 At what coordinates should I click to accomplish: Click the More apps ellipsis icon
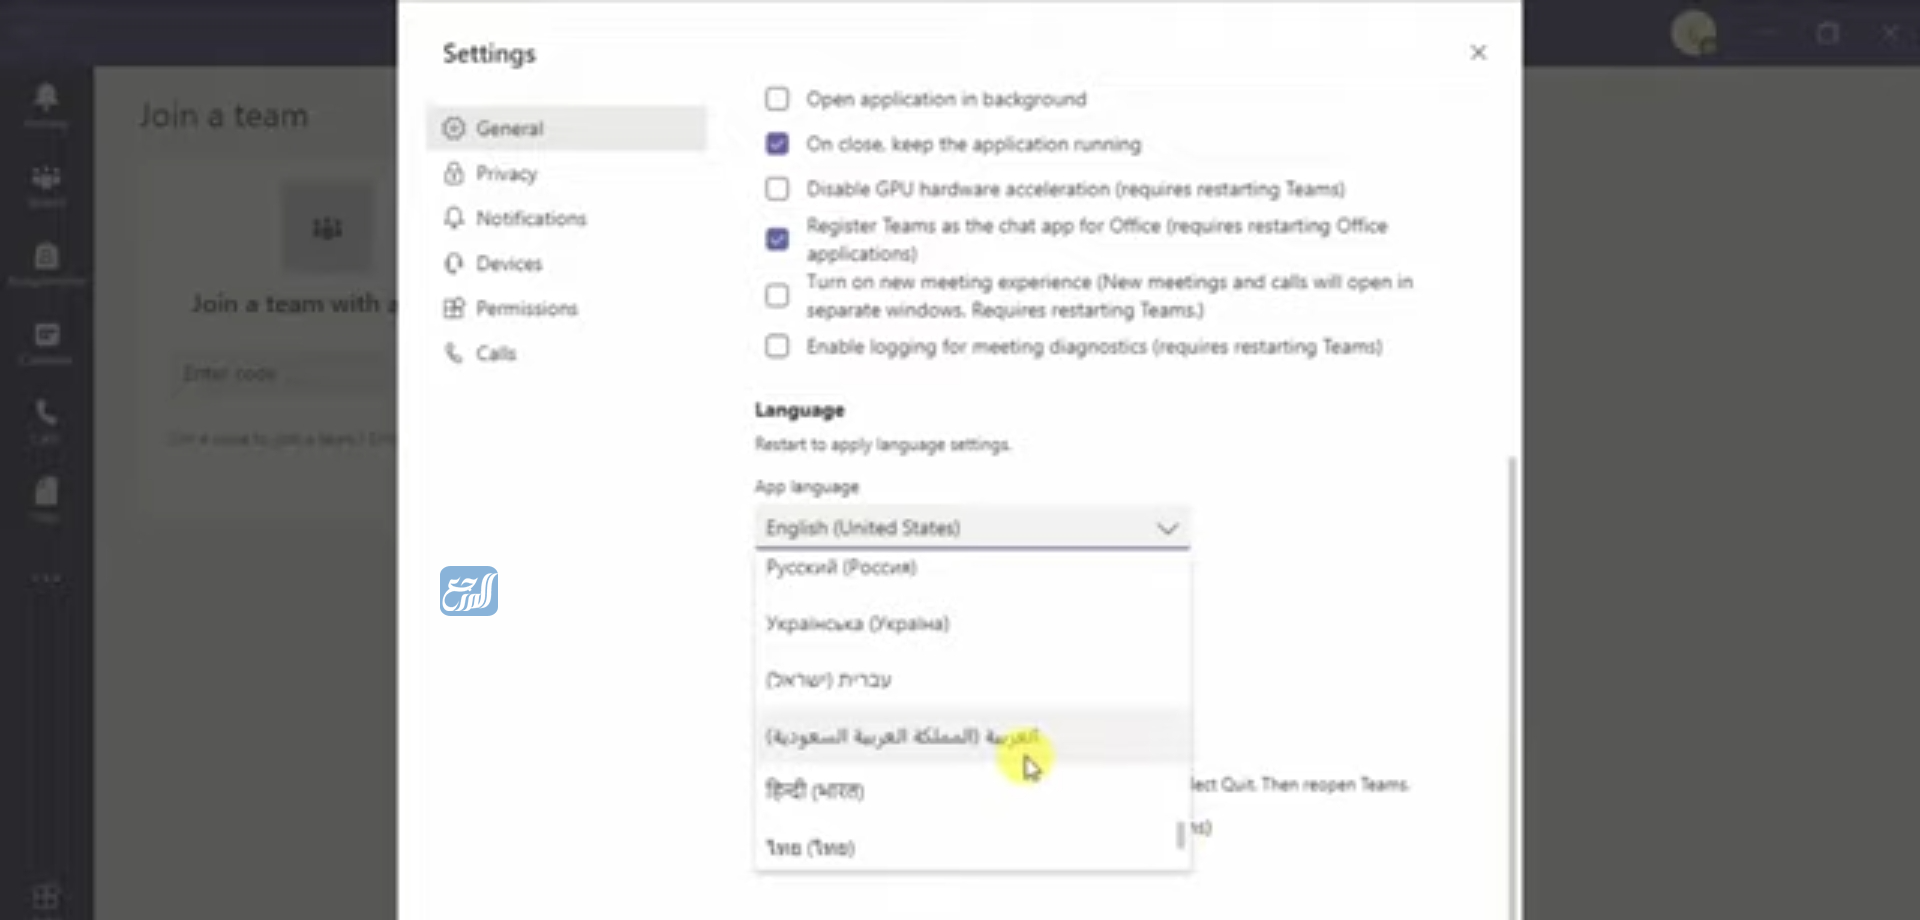pyautogui.click(x=46, y=578)
